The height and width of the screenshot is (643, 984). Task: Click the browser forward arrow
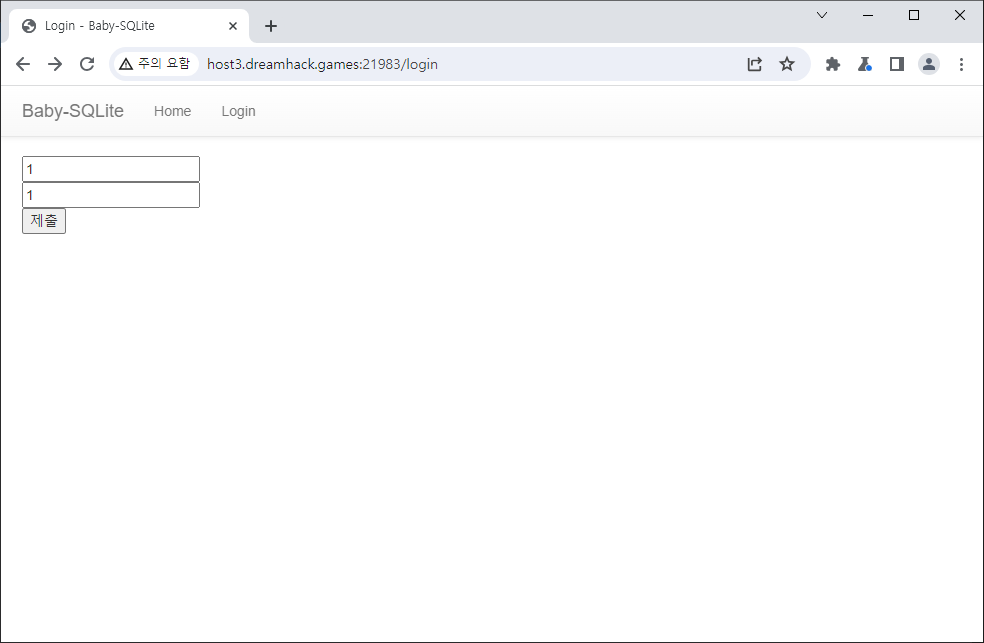coord(55,64)
